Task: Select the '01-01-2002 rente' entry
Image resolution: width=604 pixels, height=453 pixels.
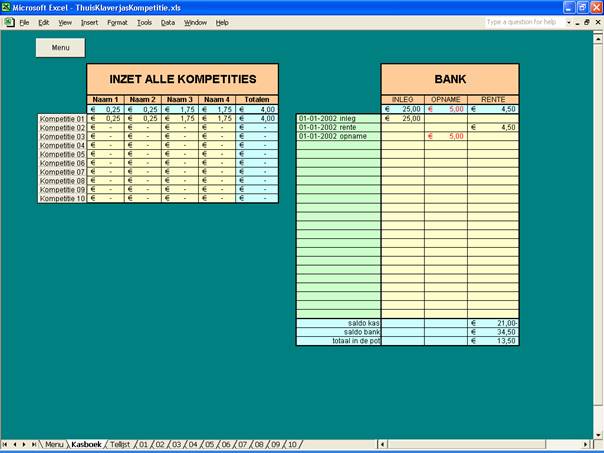Action: point(339,127)
